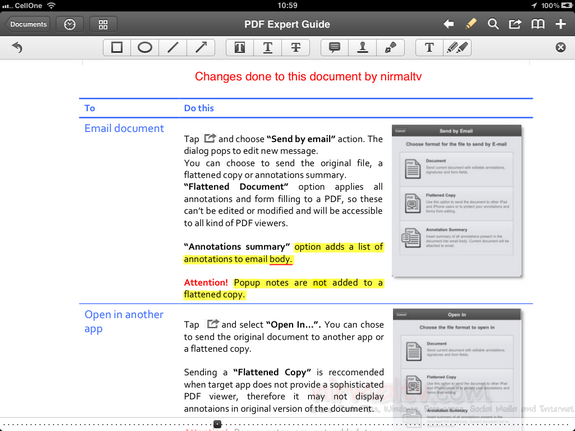
Task: Tap the 'Open in another app' heading
Action: coord(124,321)
